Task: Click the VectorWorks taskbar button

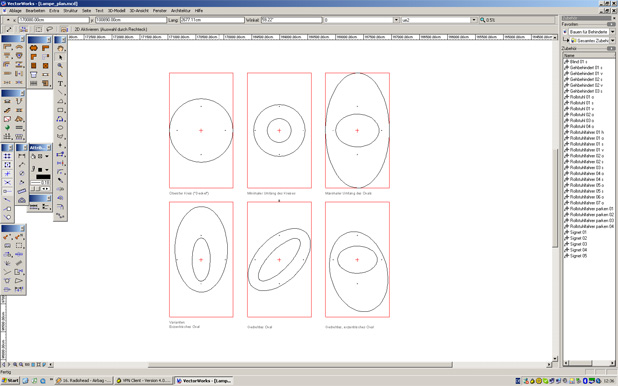Action: click(203, 380)
